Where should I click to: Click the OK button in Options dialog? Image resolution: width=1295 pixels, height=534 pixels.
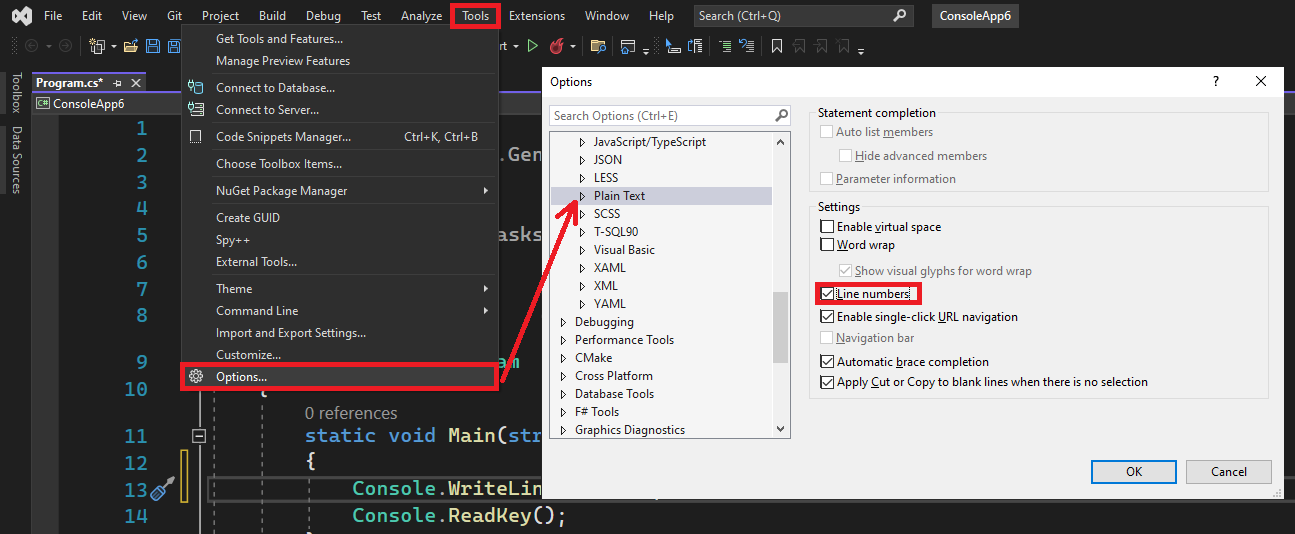coord(1134,472)
